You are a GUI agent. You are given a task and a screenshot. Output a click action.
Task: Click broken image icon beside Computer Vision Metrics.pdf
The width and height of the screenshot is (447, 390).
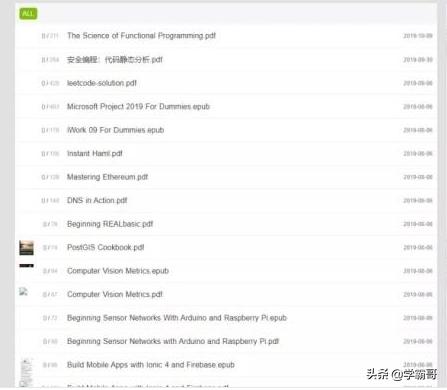[x=23, y=292]
